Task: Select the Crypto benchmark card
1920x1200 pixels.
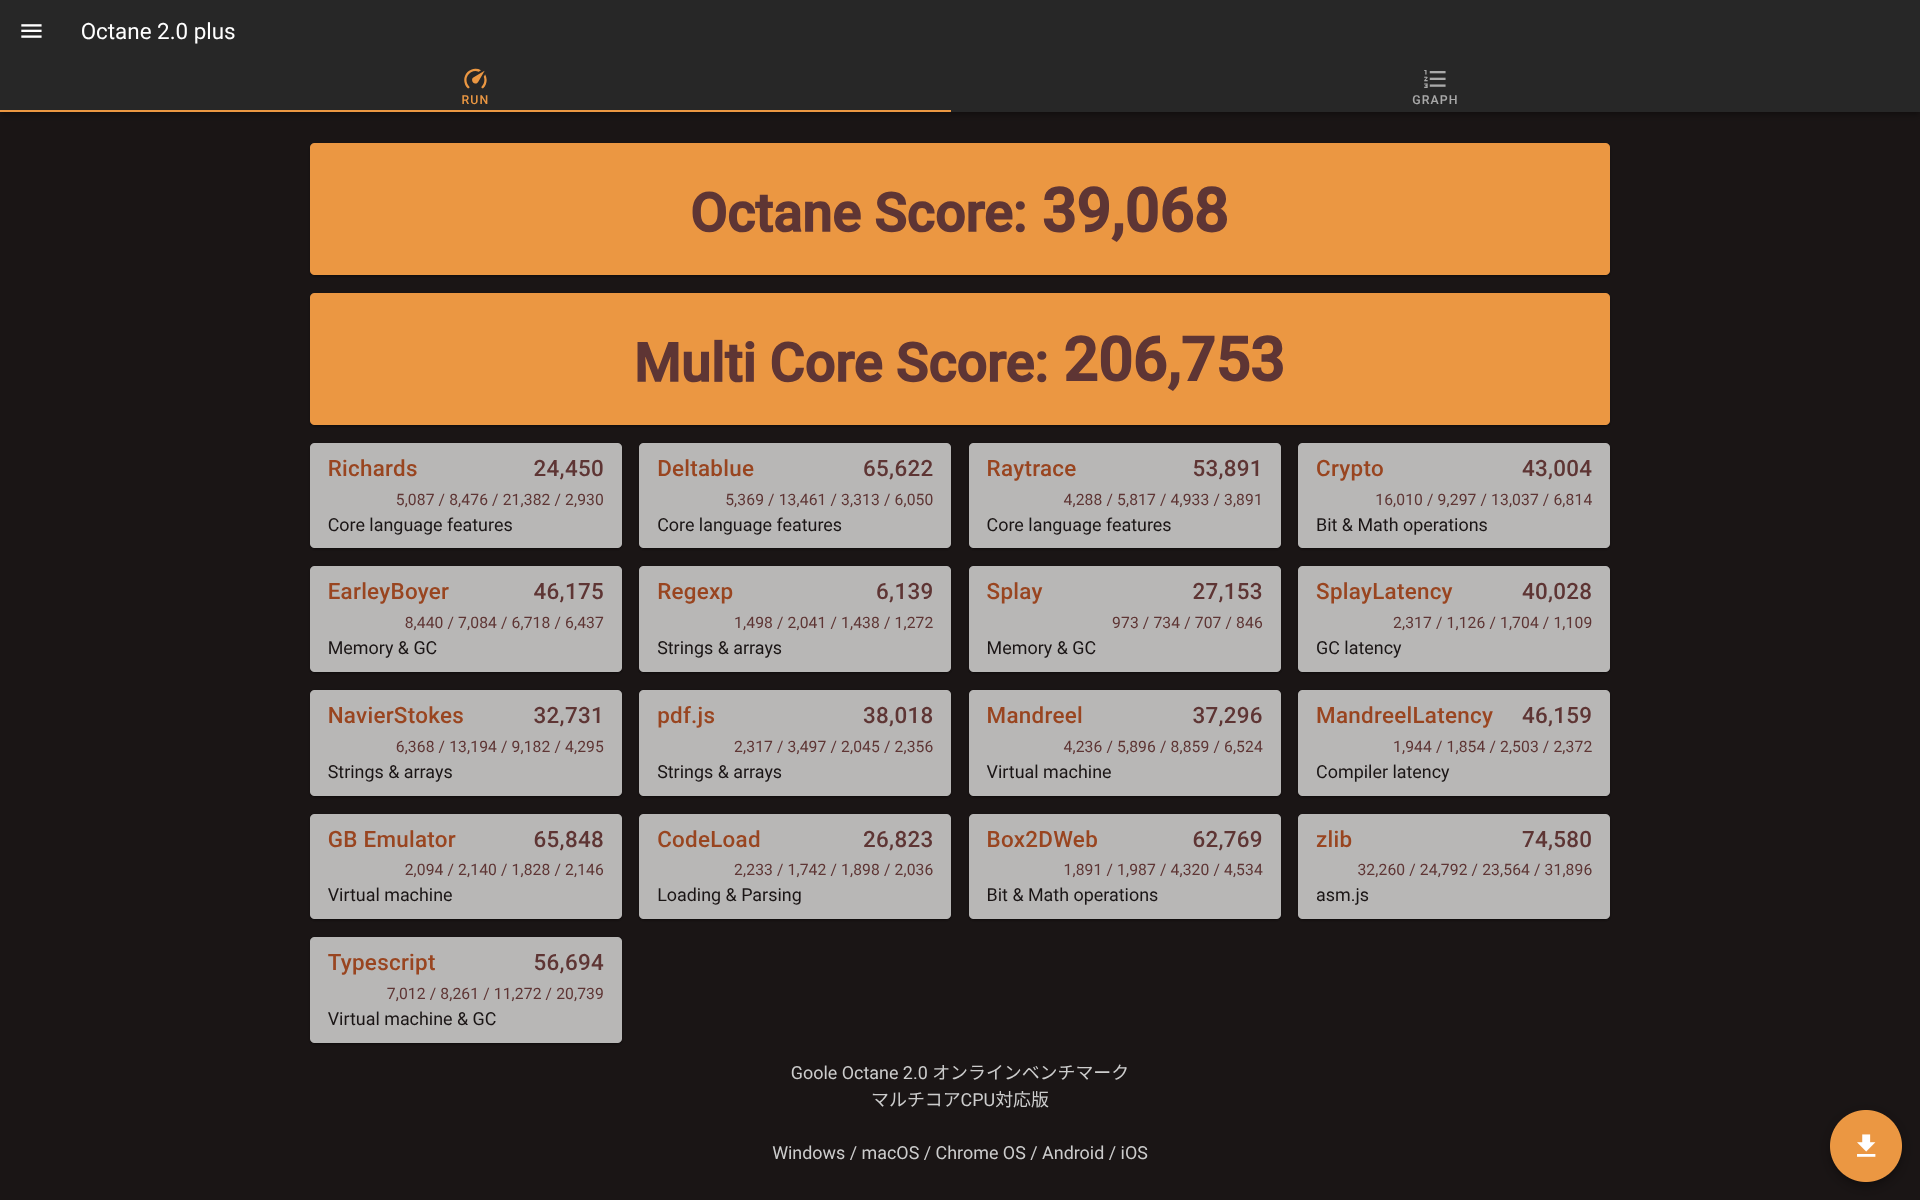Action: point(1453,495)
